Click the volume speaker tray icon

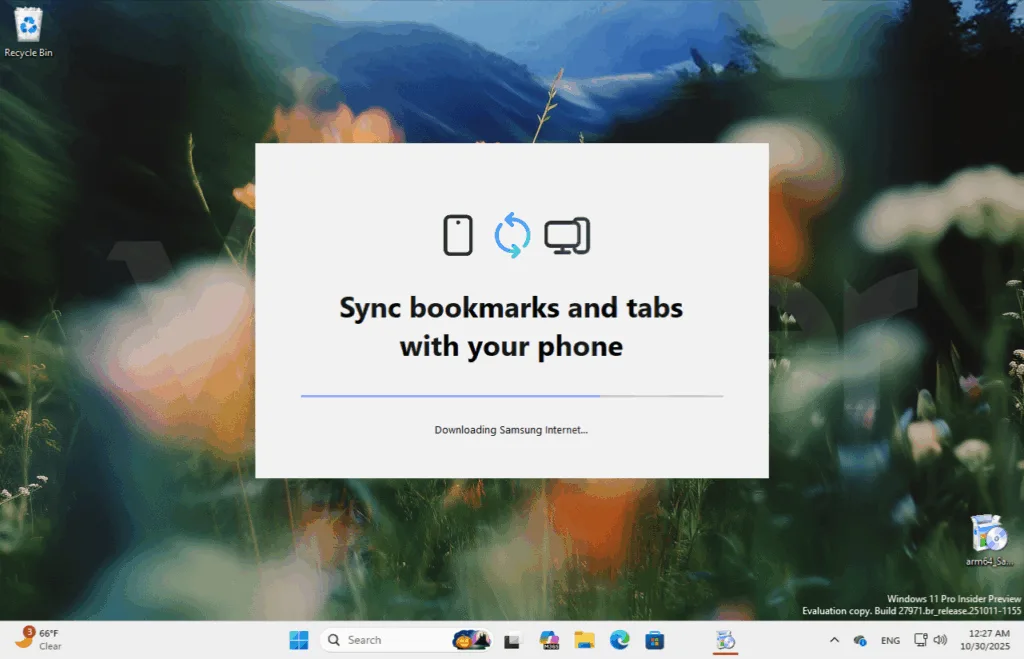940,640
